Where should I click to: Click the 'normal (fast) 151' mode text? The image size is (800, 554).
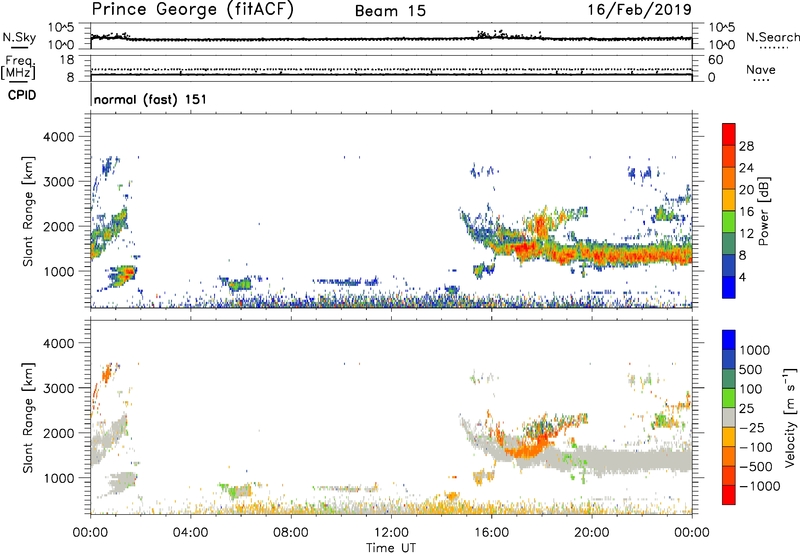[151, 99]
